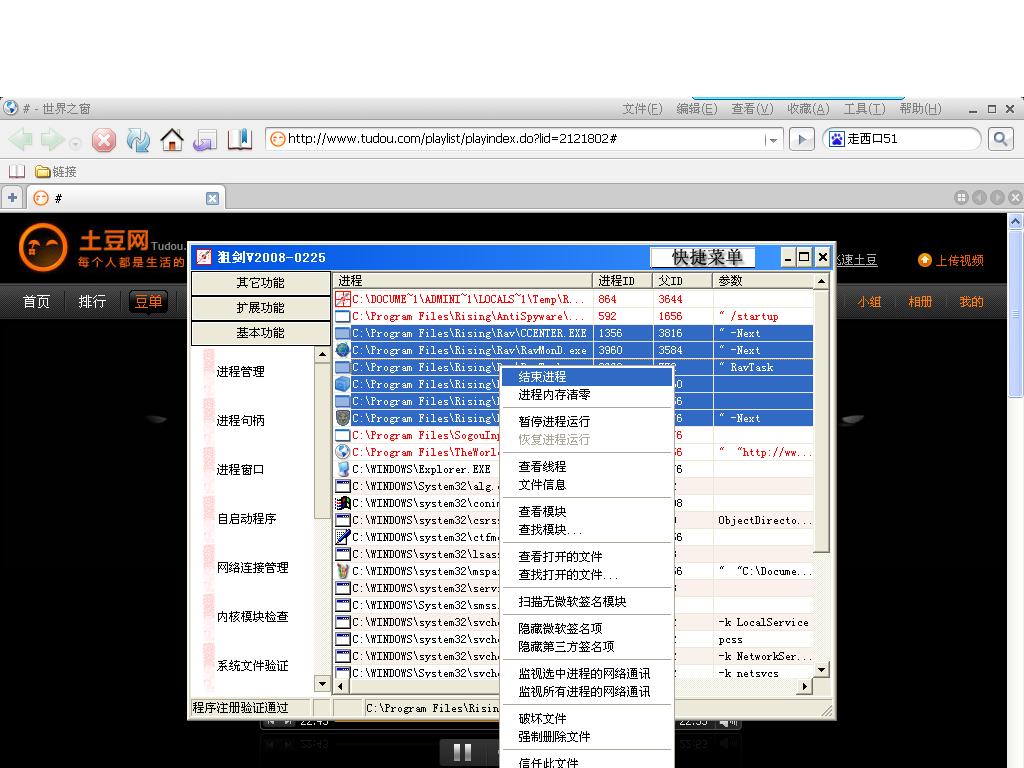Choose 暂停进程运行 from context menu
This screenshot has height=768, width=1024.
[x=554, y=422]
